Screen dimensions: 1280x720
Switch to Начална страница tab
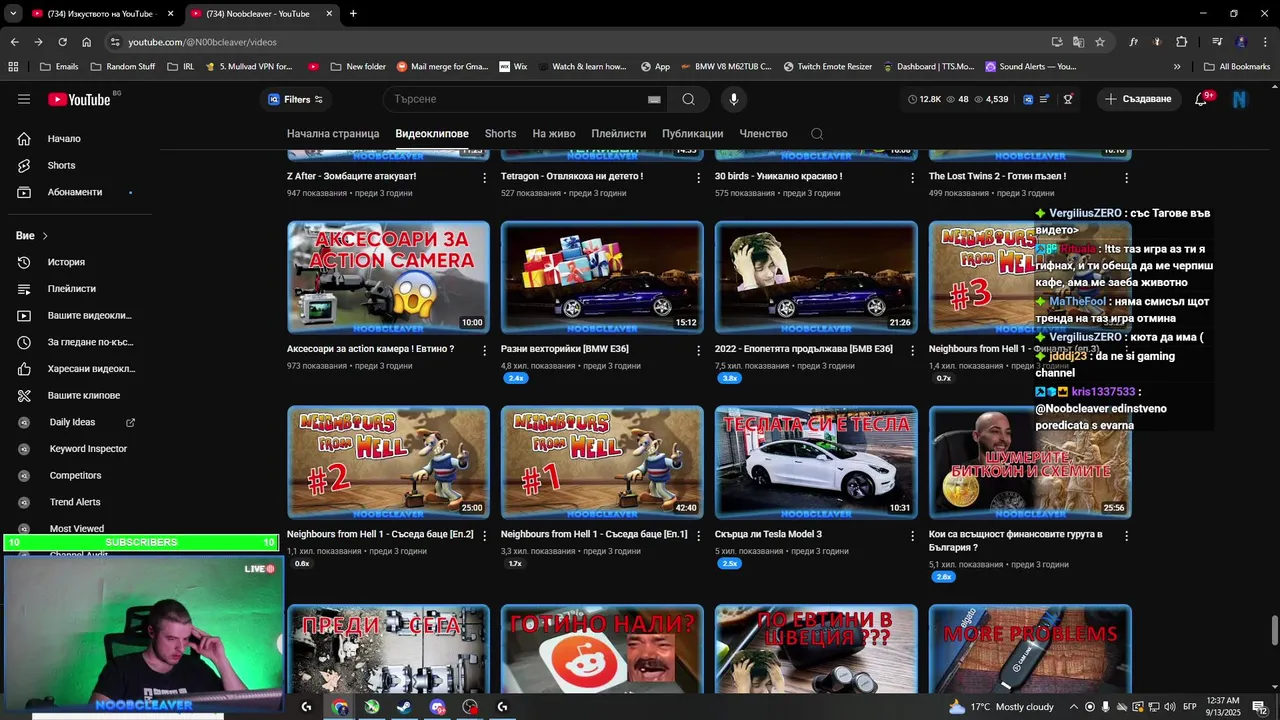tap(333, 134)
